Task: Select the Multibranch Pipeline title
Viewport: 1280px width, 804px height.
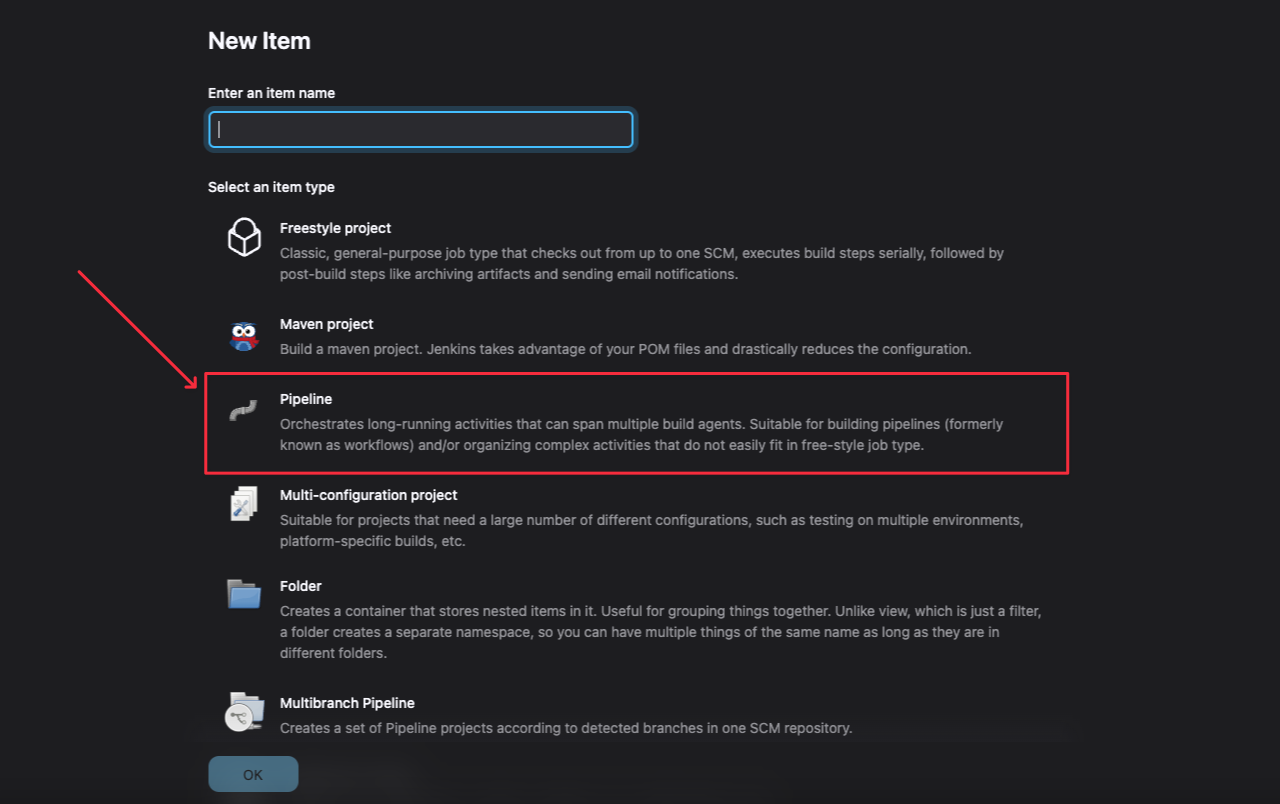Action: coord(347,703)
